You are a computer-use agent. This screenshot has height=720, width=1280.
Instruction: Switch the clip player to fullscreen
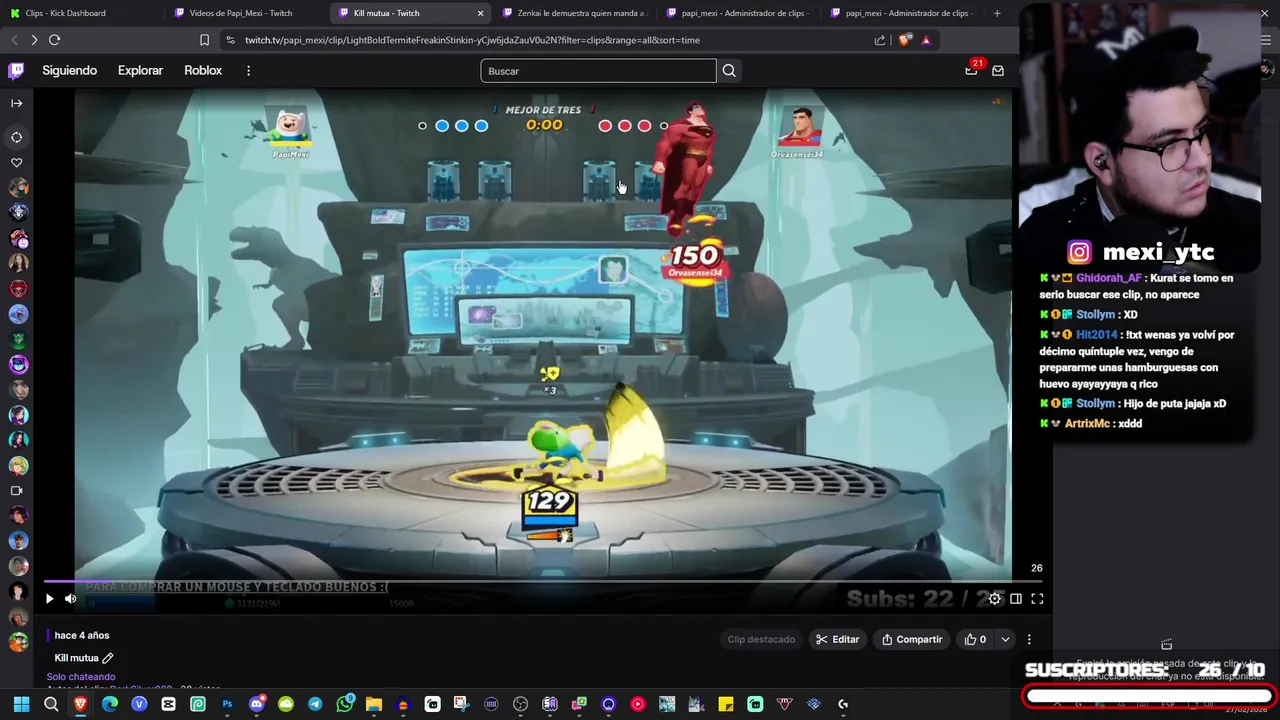pyautogui.click(x=1037, y=599)
